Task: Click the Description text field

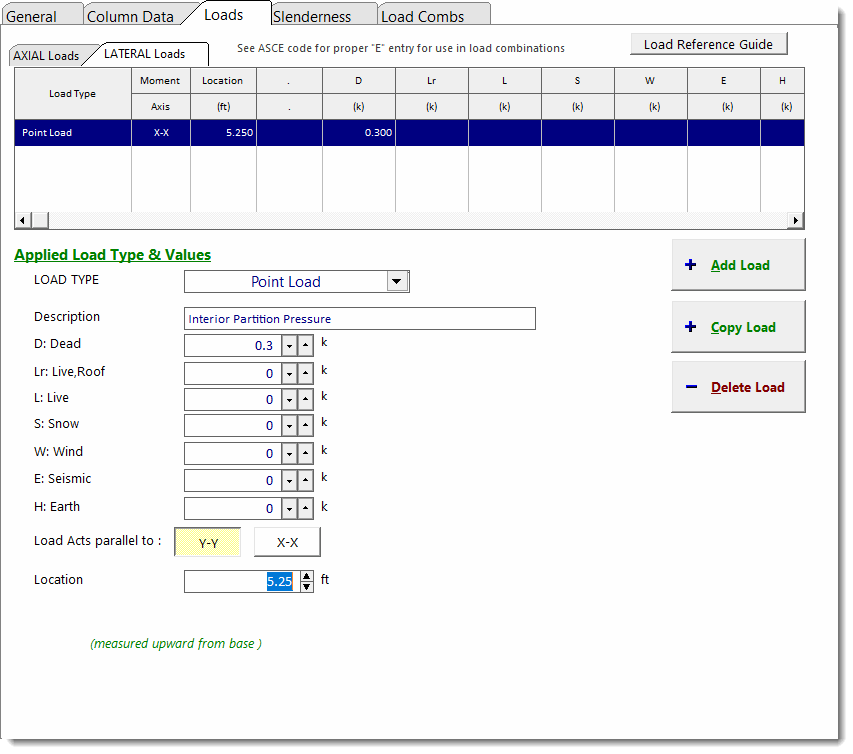Action: click(x=360, y=319)
